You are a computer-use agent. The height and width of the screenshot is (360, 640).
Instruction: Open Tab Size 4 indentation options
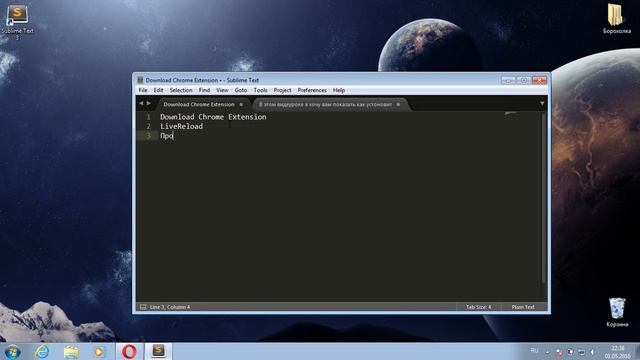coord(478,307)
